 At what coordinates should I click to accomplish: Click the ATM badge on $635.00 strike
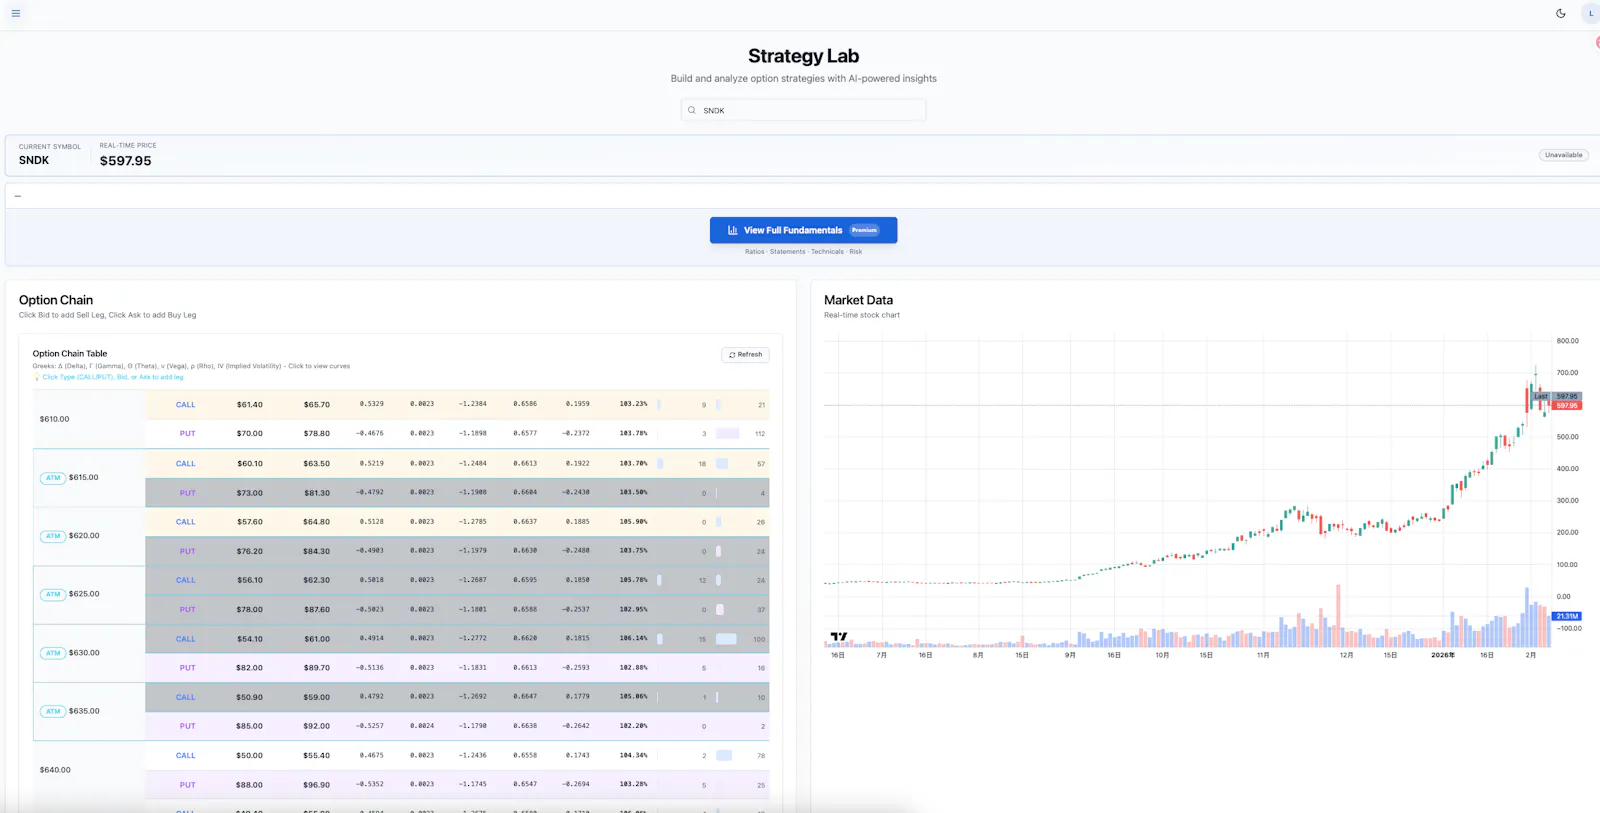[53, 712]
